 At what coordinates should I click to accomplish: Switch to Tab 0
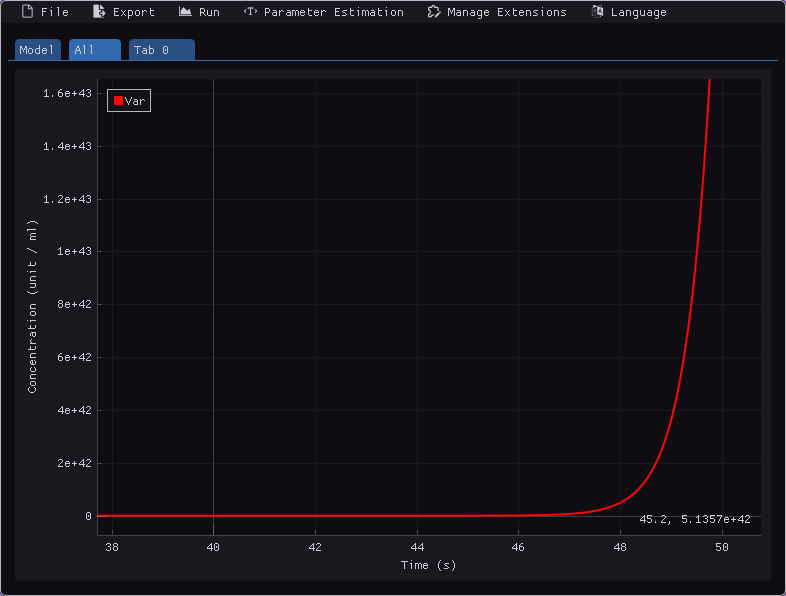pos(161,50)
